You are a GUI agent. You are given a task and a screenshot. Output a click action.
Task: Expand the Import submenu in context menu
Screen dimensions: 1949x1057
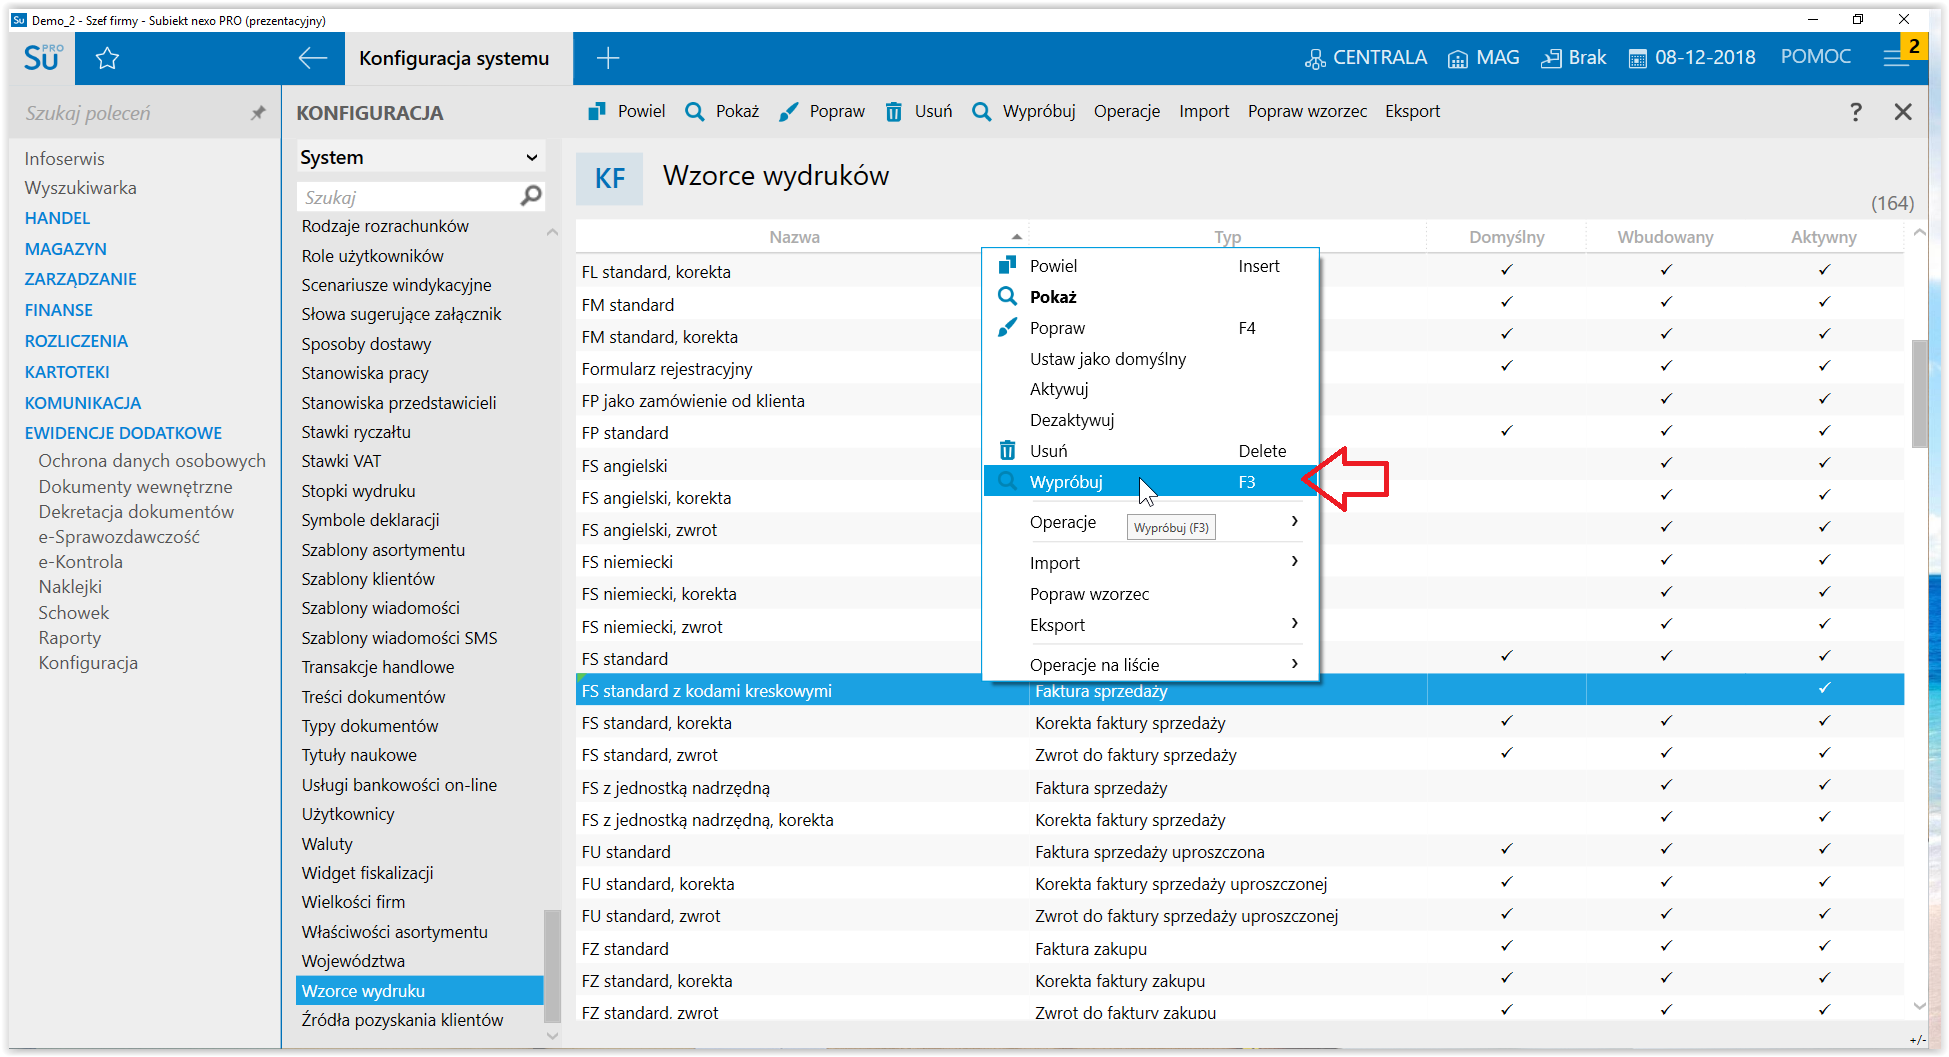[1150, 563]
